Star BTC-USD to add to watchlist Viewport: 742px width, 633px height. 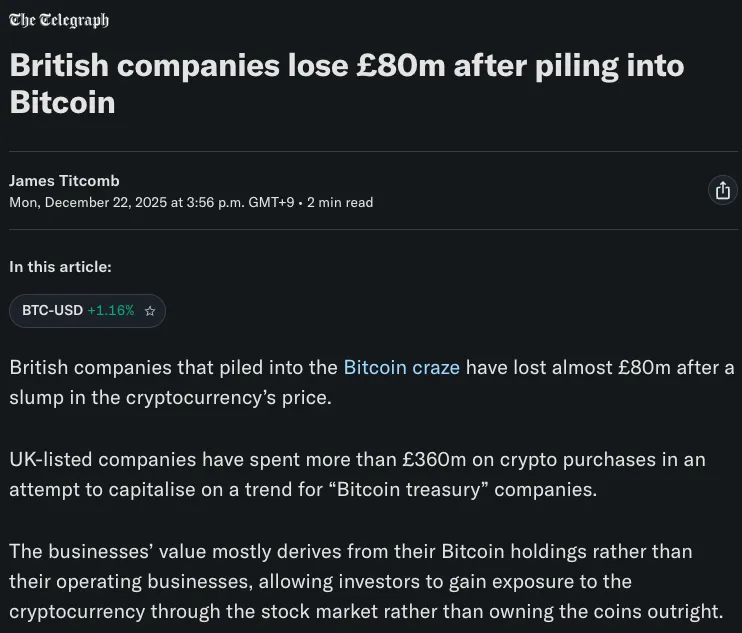(150, 311)
